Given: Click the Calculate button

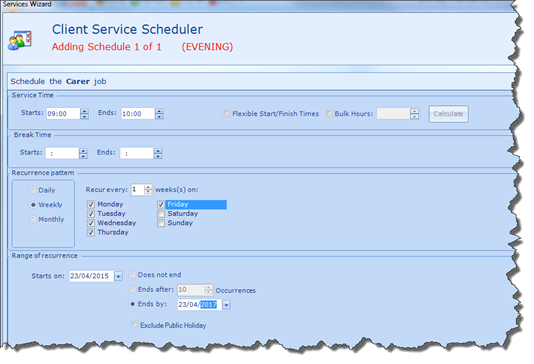Looking at the screenshot, I should [x=448, y=114].
